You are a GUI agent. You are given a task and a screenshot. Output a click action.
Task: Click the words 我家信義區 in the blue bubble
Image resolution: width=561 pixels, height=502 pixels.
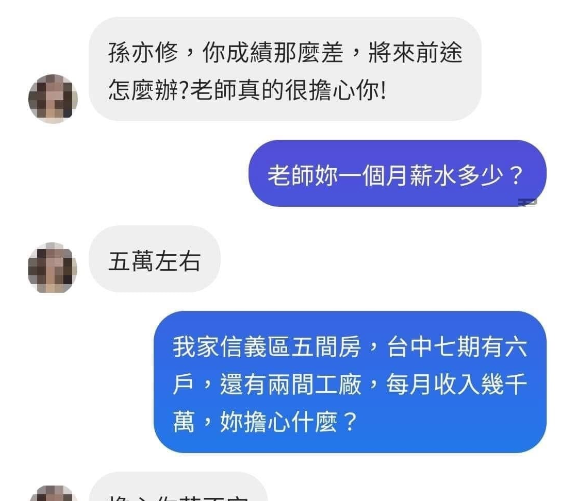point(231,347)
